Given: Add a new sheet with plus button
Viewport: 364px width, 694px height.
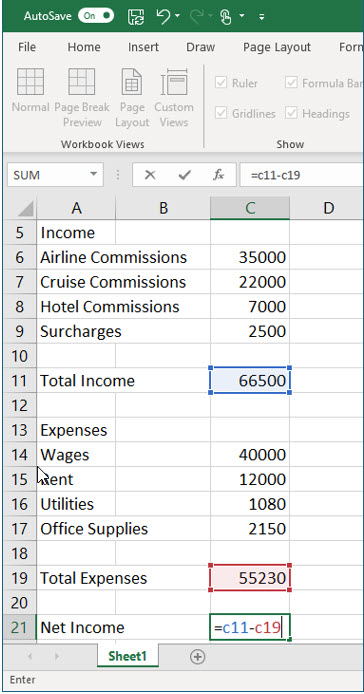Looking at the screenshot, I should [197, 657].
